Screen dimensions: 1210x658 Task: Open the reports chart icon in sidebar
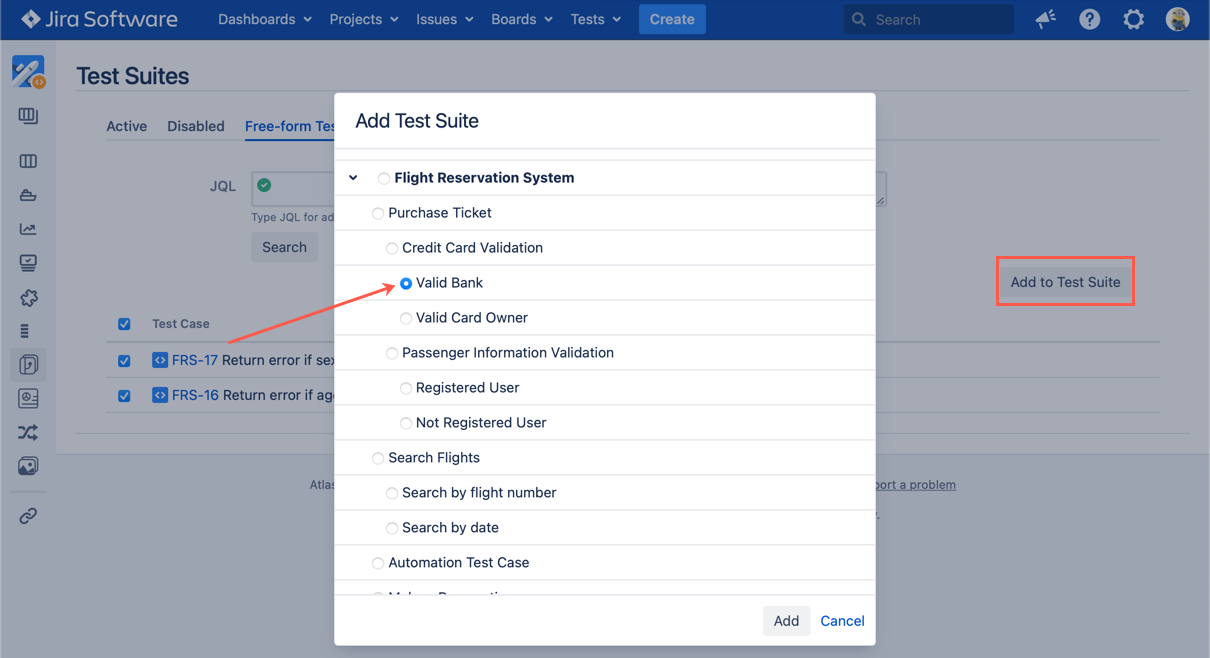[28, 229]
